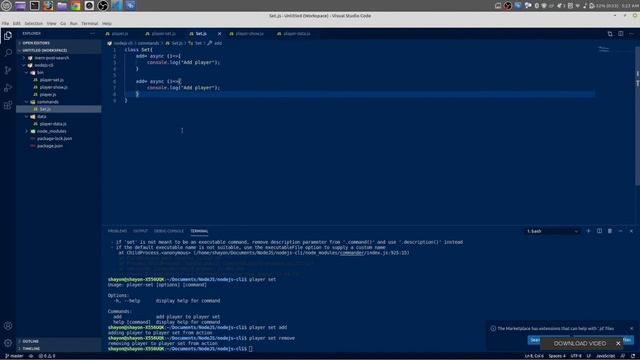Open the Accounts icon in activity bar
Screen dimensions: 640x360
8,326
